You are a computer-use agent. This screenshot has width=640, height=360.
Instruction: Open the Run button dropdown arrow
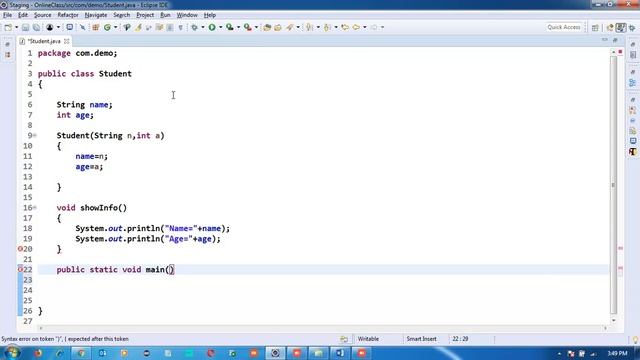[x=220, y=27]
